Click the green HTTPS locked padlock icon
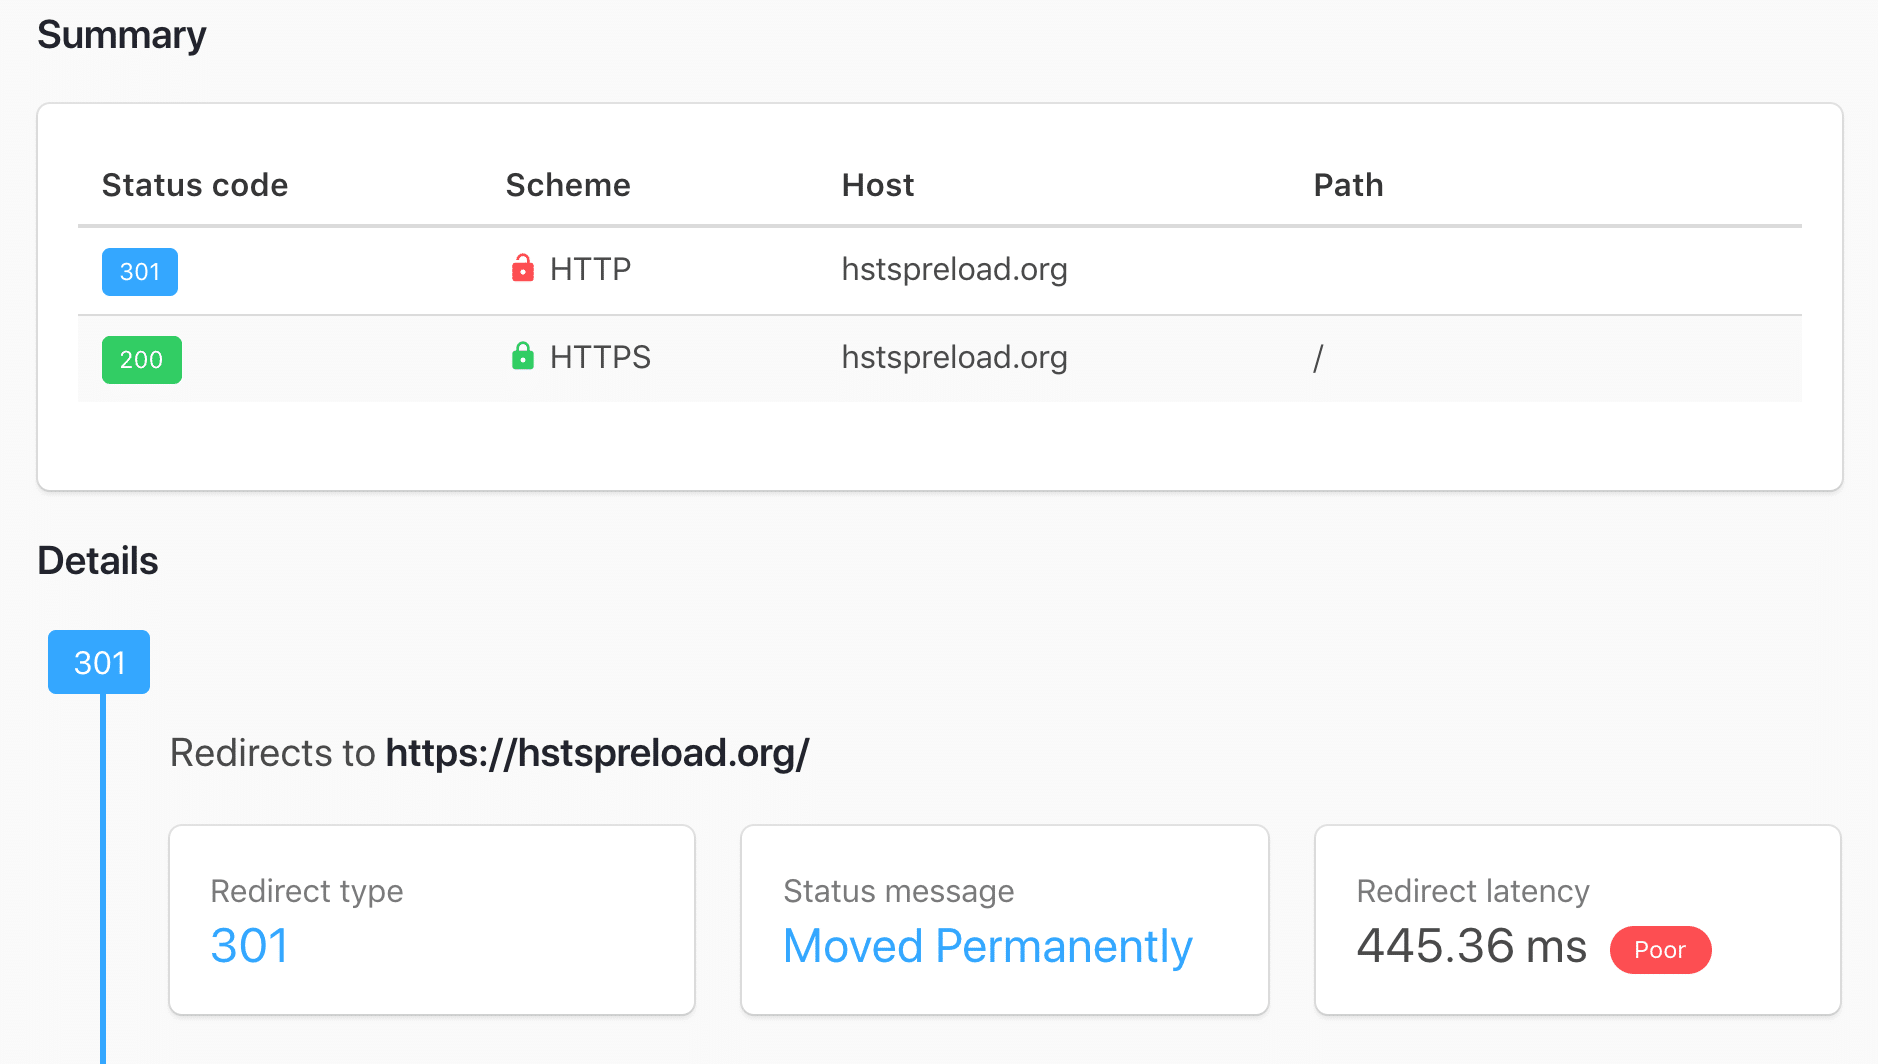Viewport: 1878px width, 1064px height. [522, 356]
